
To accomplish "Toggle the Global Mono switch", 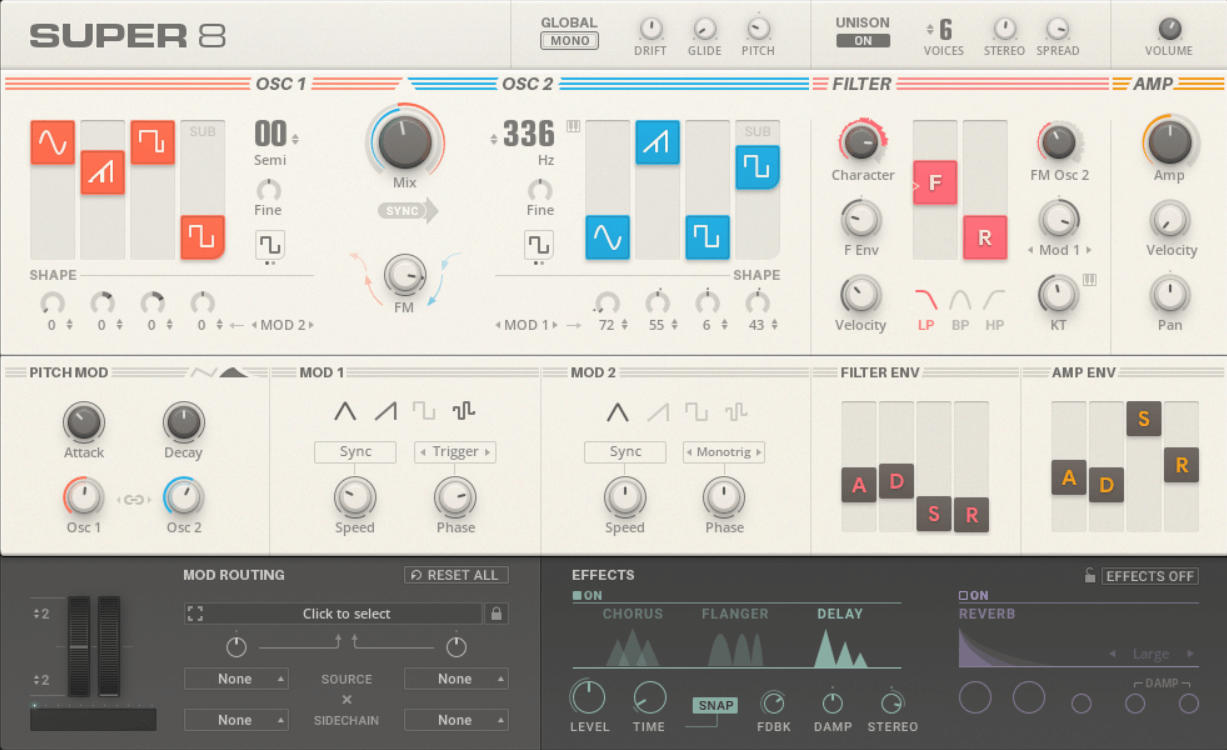I will point(569,41).
